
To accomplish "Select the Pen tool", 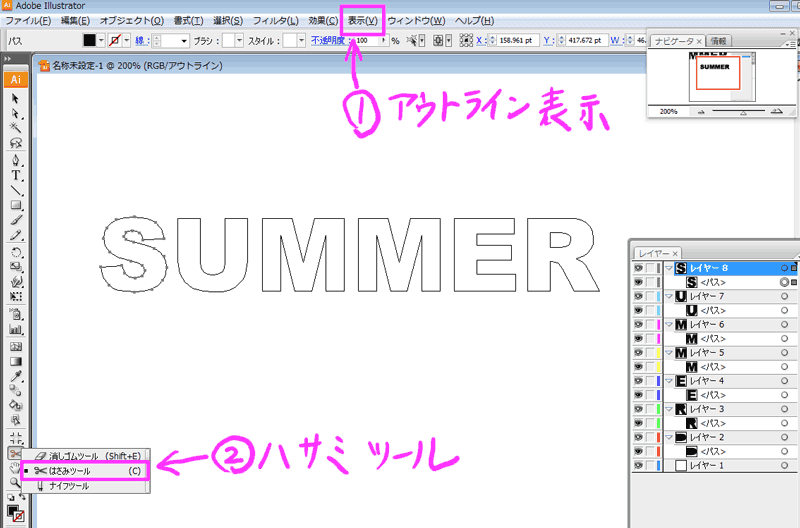I will (16, 160).
